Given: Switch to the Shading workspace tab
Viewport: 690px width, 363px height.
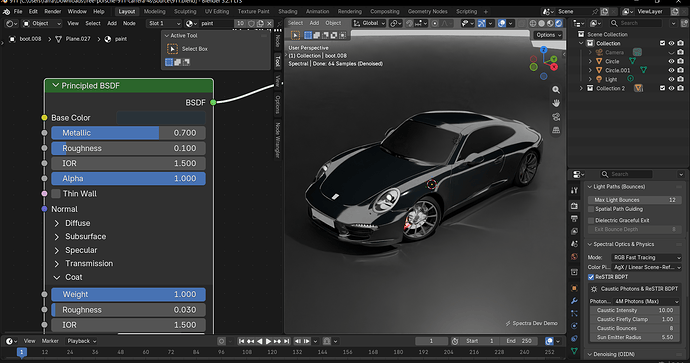Looking at the screenshot, I should coord(288,11).
